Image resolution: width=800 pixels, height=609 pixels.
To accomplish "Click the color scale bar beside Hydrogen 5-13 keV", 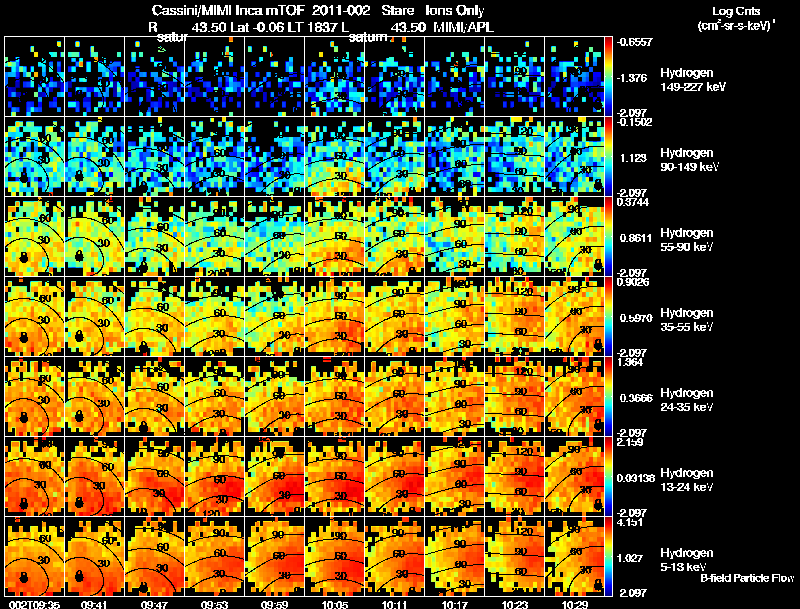I will tap(608, 556).
